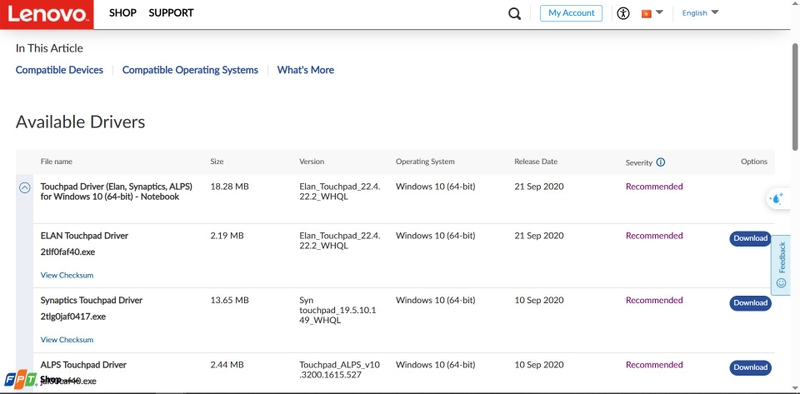Jump to Compatible Operating Systems section

pyautogui.click(x=190, y=70)
